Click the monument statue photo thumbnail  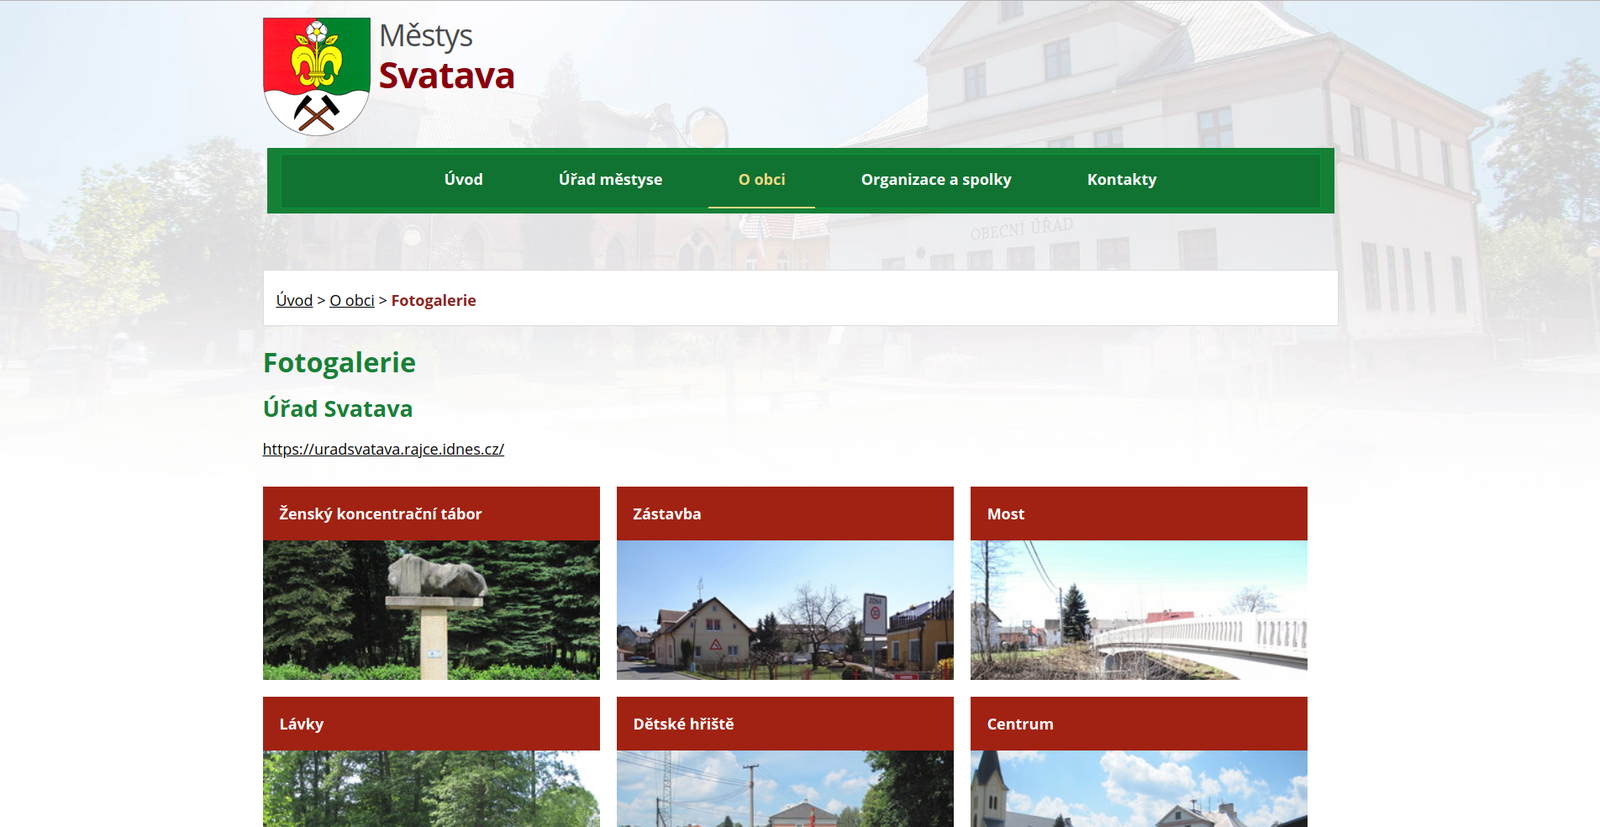(x=431, y=610)
